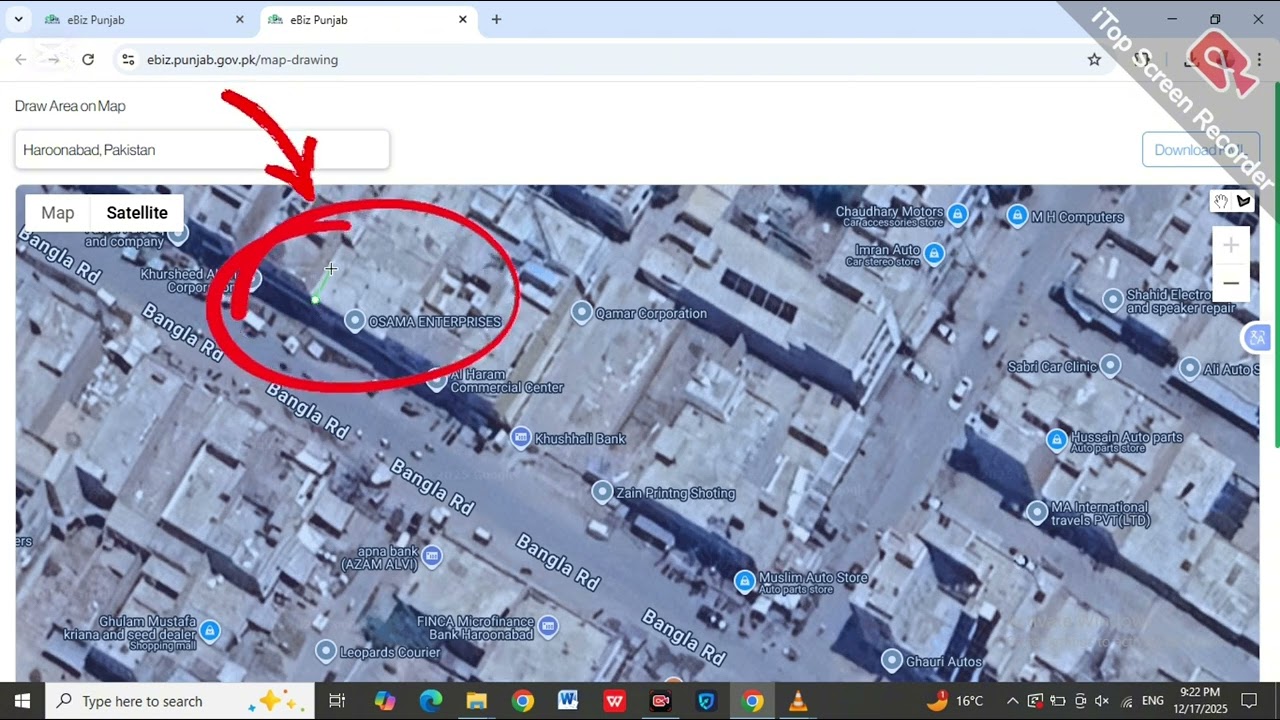The height and width of the screenshot is (720, 1280).
Task: Click the Khushhali Bank map marker
Action: [520, 438]
